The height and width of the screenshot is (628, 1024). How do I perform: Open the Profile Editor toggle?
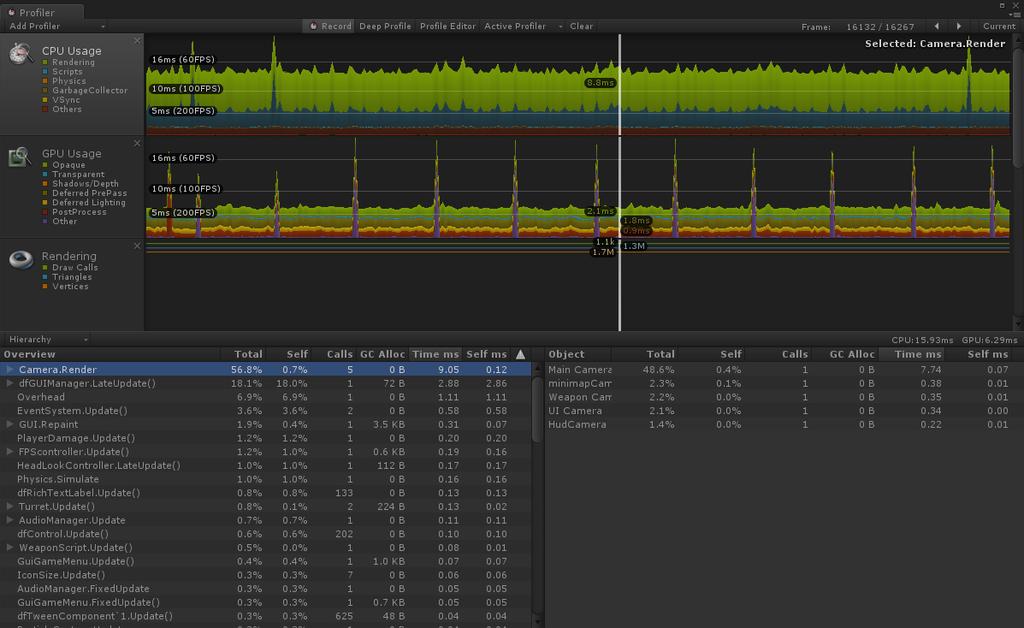[x=447, y=26]
